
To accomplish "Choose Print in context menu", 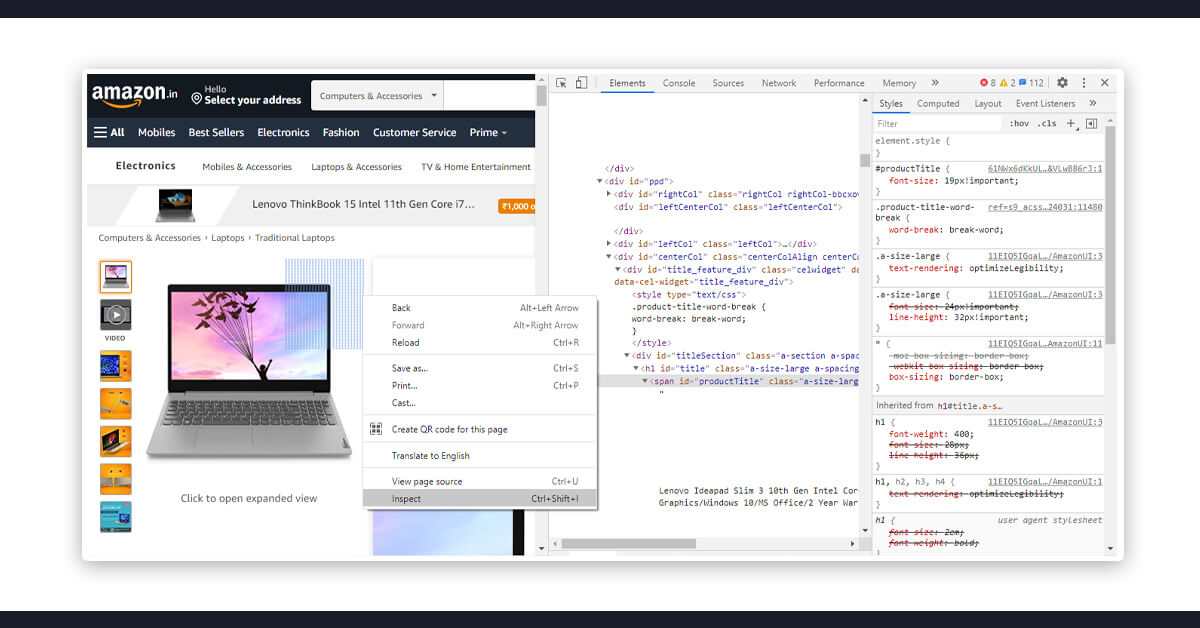I will pyautogui.click(x=480, y=385).
